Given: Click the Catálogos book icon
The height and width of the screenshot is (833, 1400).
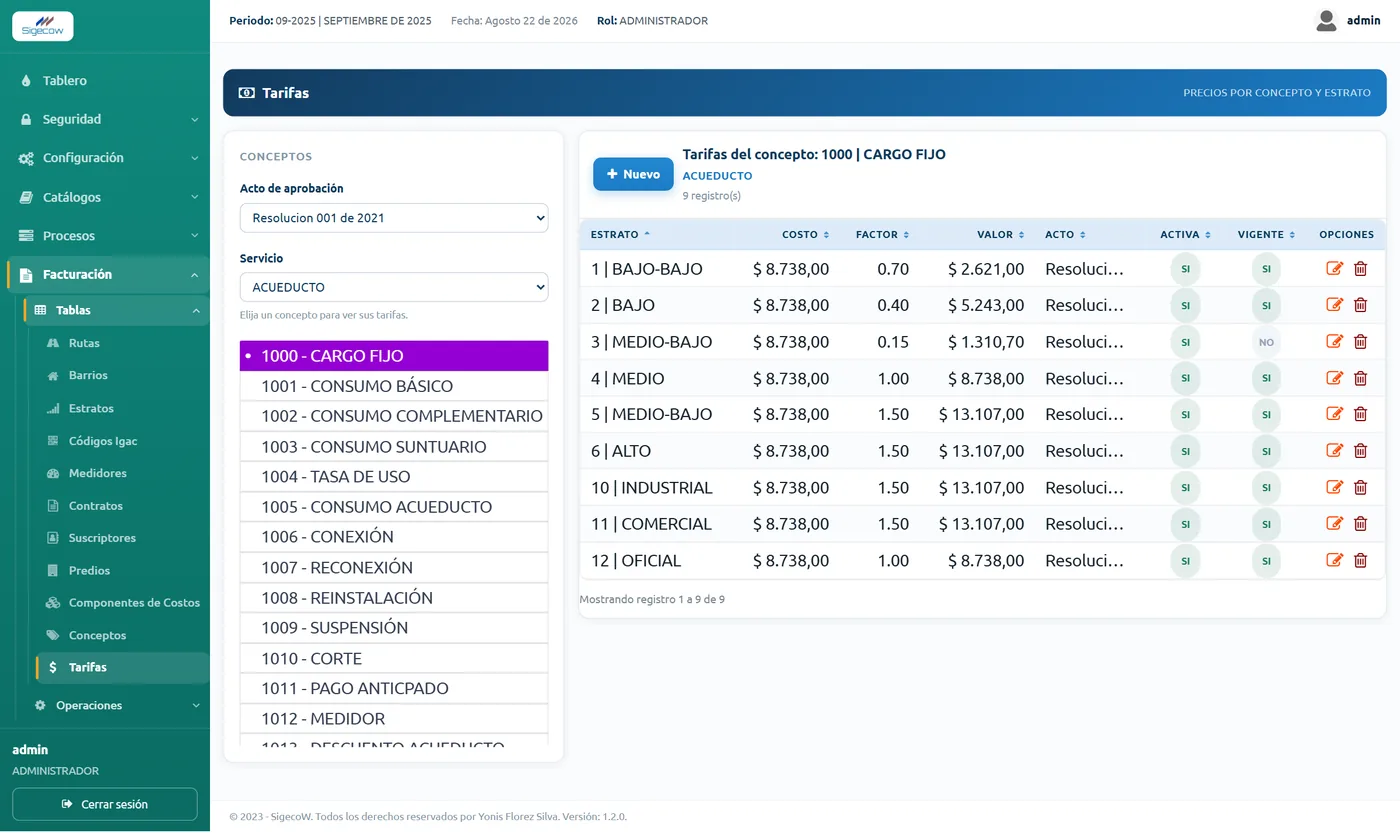Looking at the screenshot, I should tap(26, 197).
